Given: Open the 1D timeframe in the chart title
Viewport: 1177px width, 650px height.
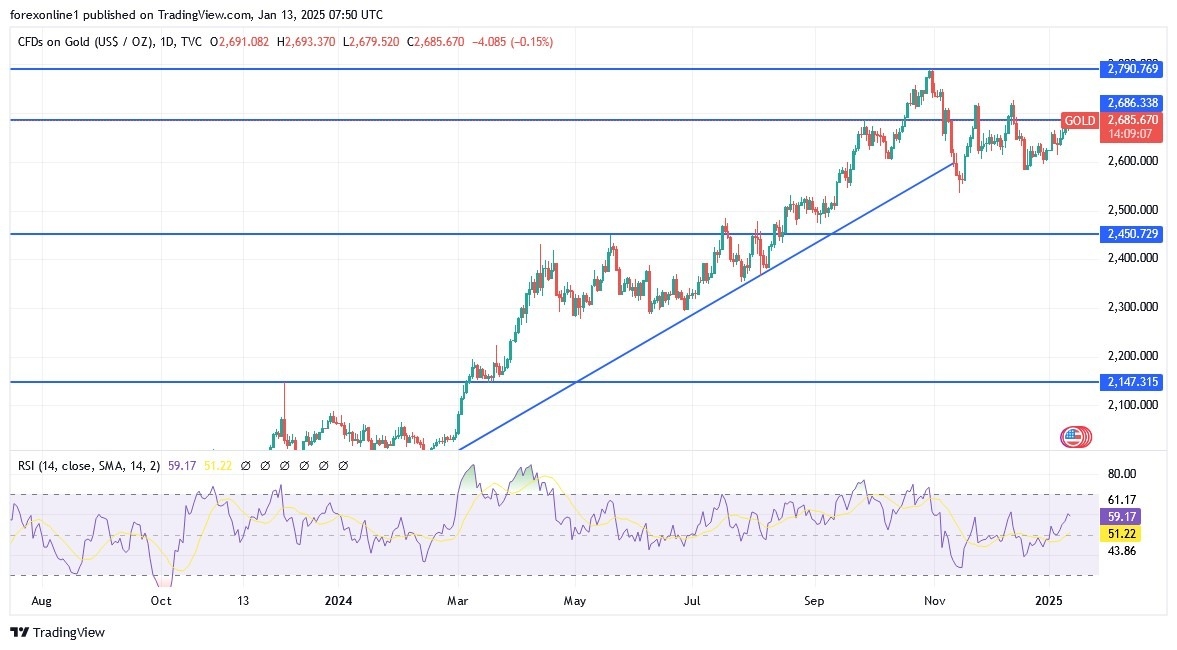Looking at the screenshot, I should [165, 42].
